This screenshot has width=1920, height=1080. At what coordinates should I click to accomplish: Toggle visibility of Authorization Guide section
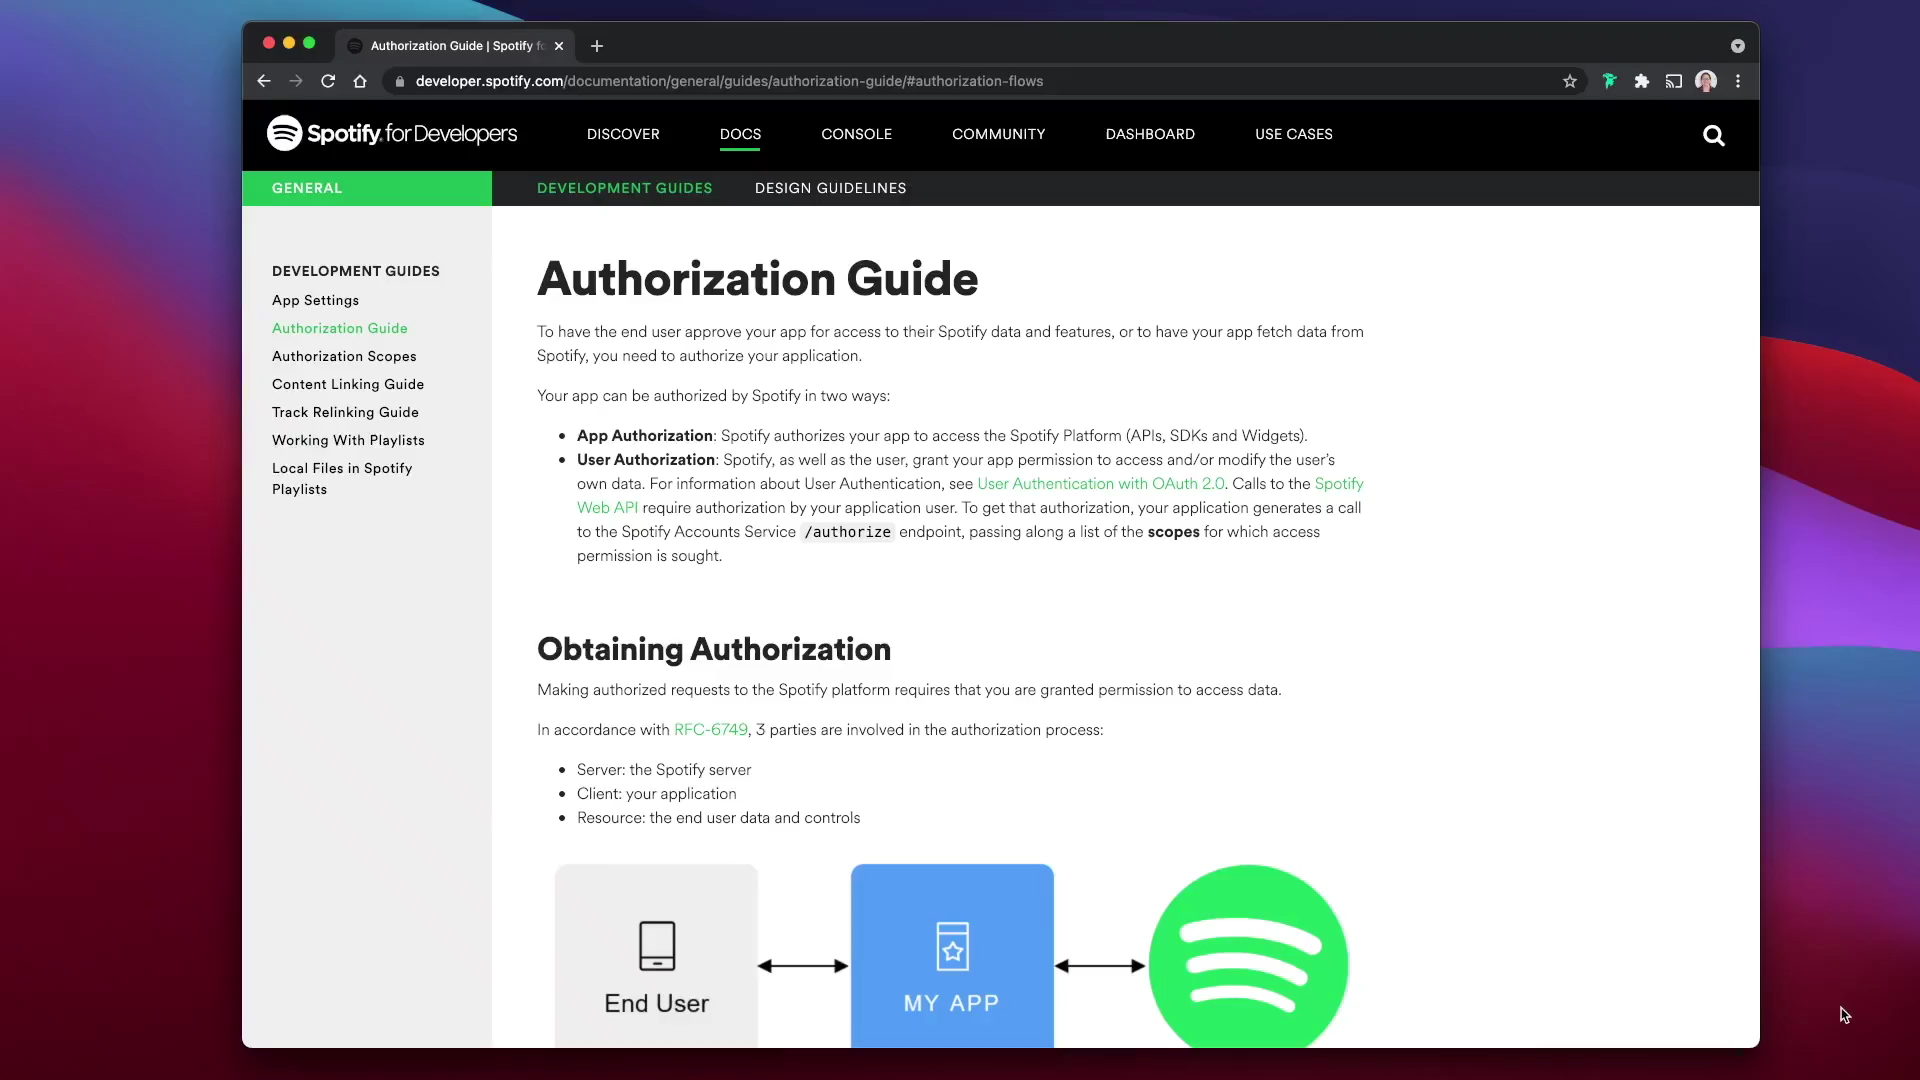click(339, 328)
